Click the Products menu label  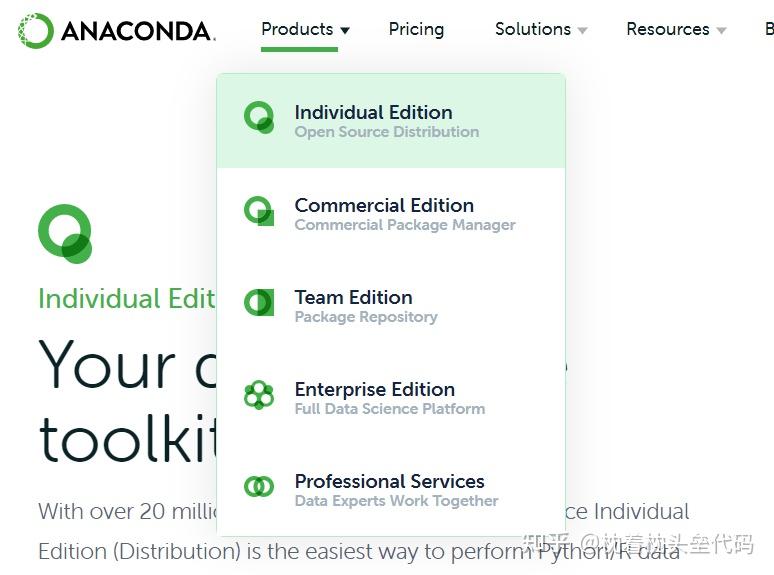point(297,29)
